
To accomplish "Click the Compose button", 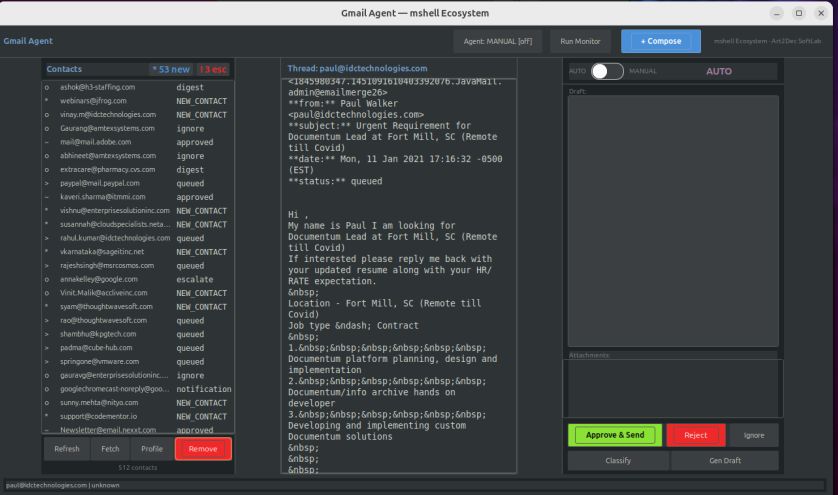I will click(x=661, y=41).
